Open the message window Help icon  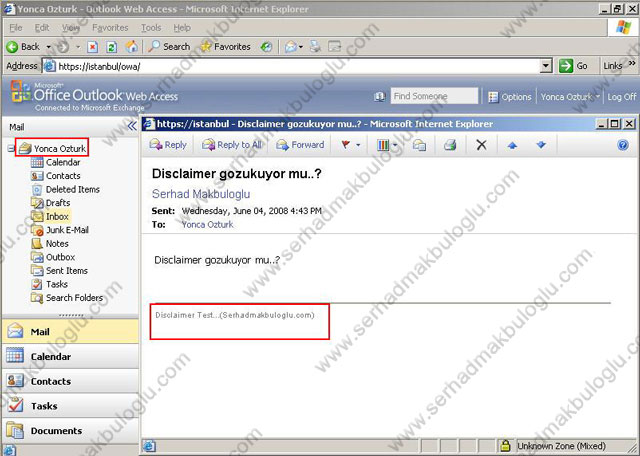pos(623,145)
